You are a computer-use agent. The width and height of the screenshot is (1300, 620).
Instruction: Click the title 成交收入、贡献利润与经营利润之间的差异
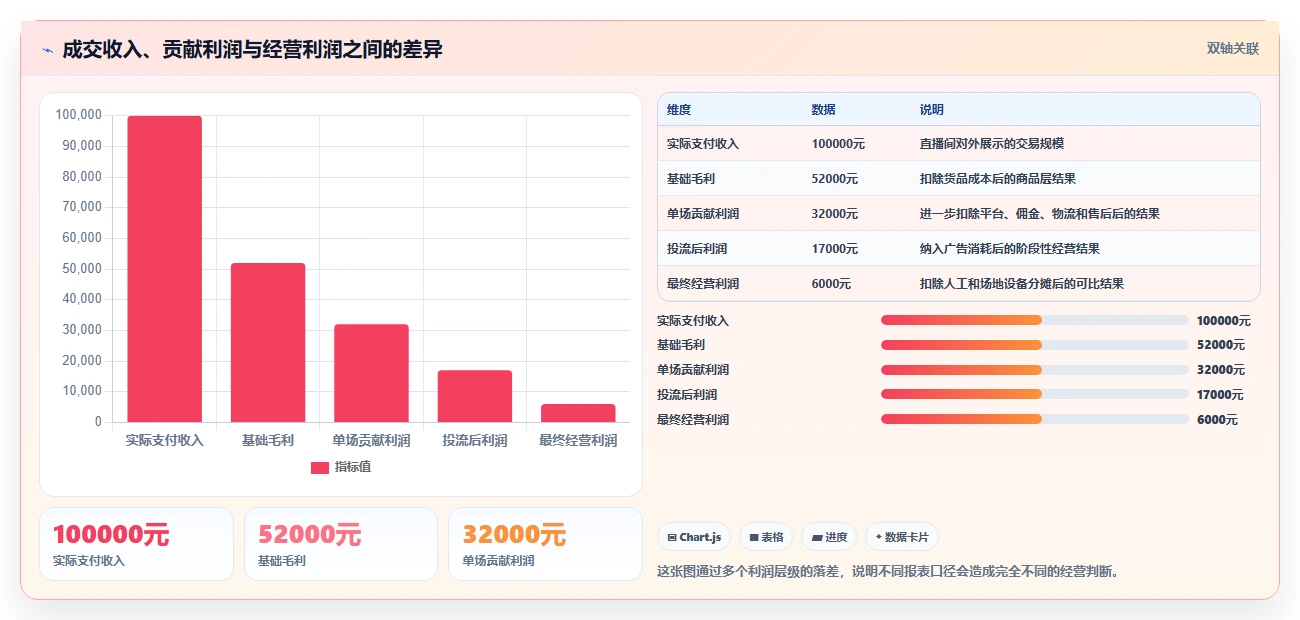252,50
